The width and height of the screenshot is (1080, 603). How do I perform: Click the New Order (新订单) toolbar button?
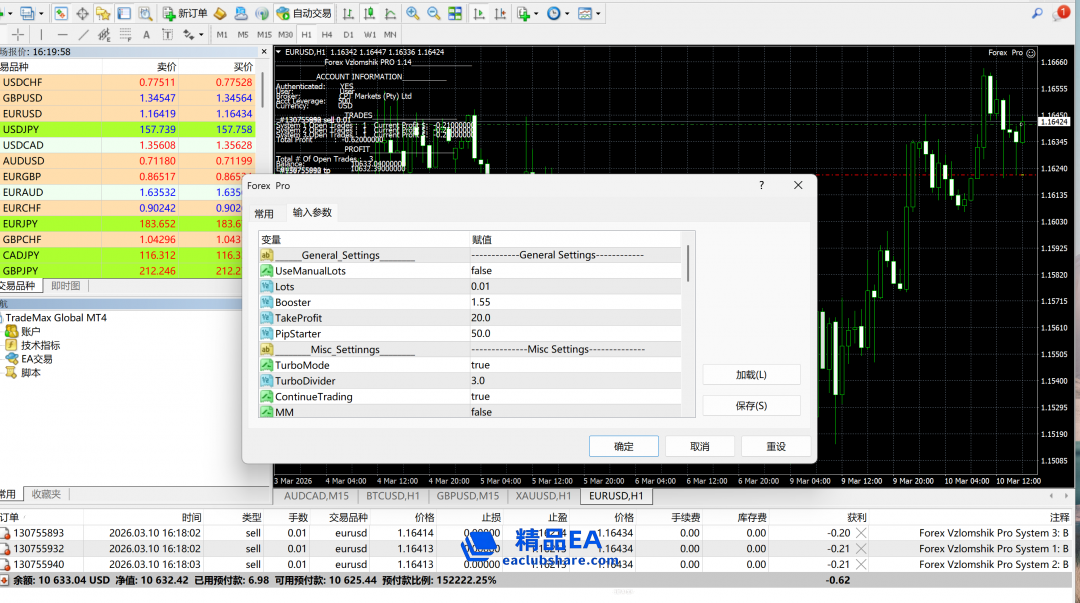[185, 13]
